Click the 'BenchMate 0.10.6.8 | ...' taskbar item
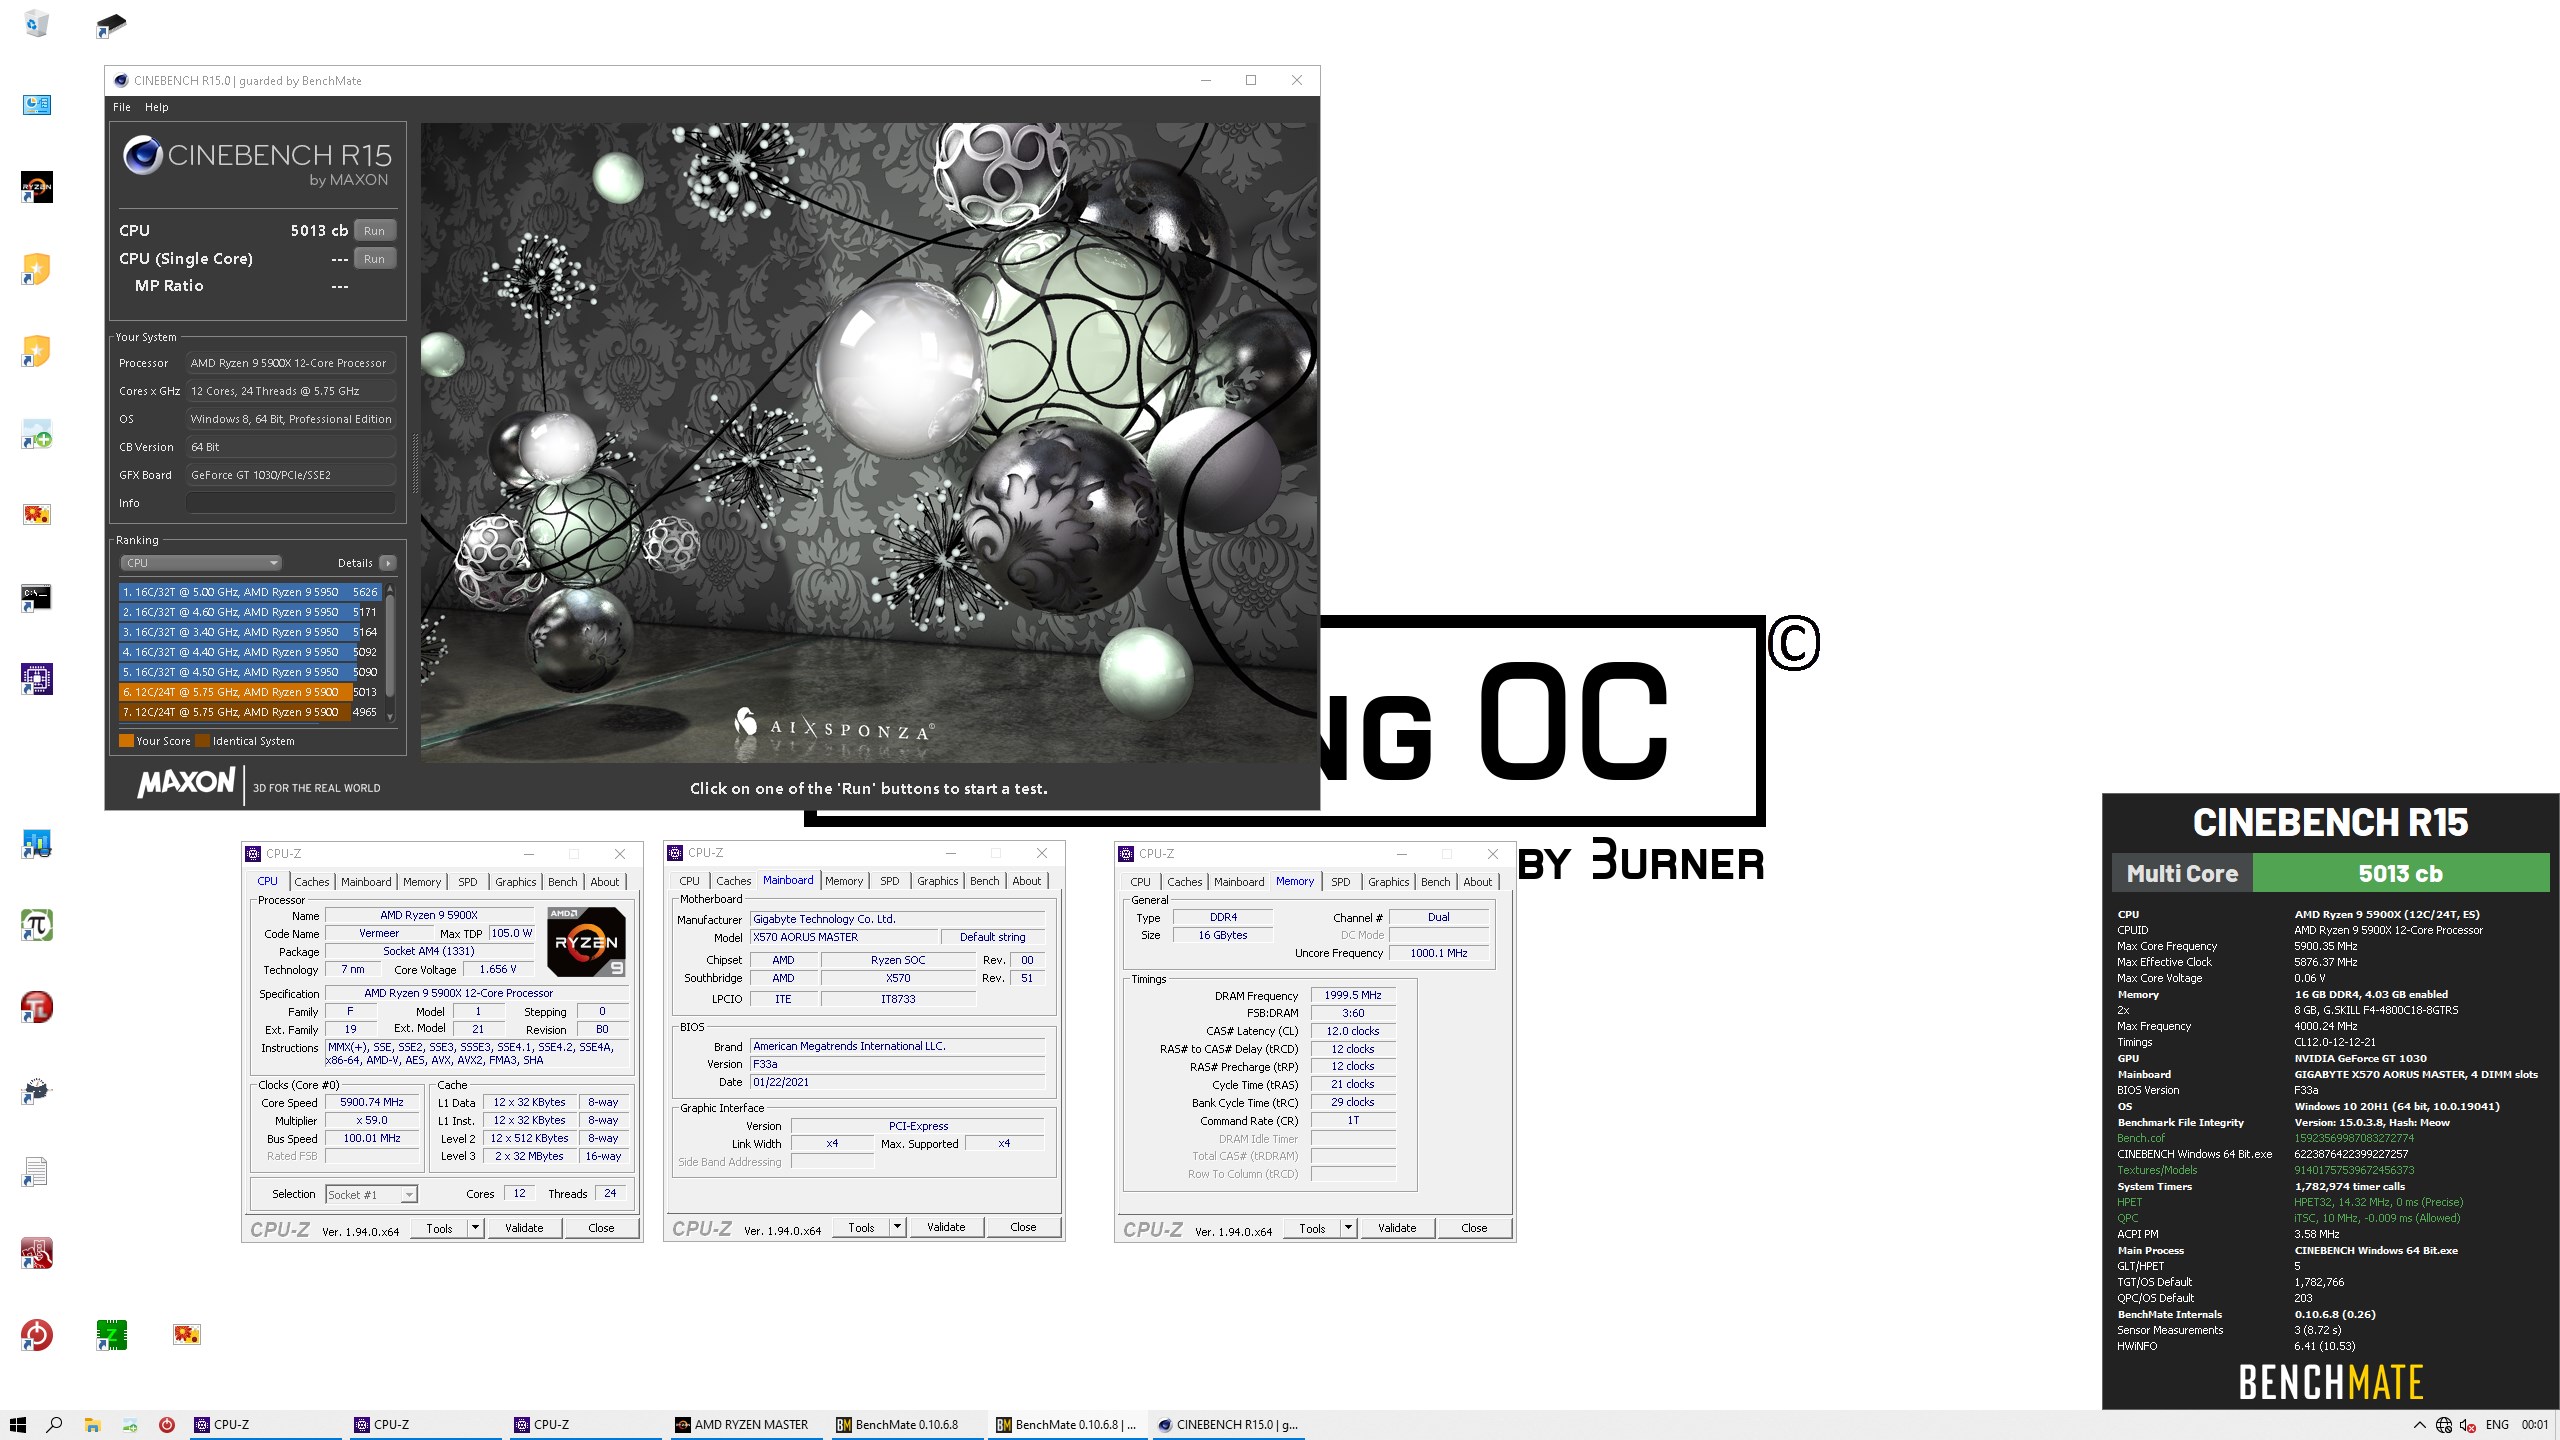The height and width of the screenshot is (1440, 2560). click(1067, 1425)
